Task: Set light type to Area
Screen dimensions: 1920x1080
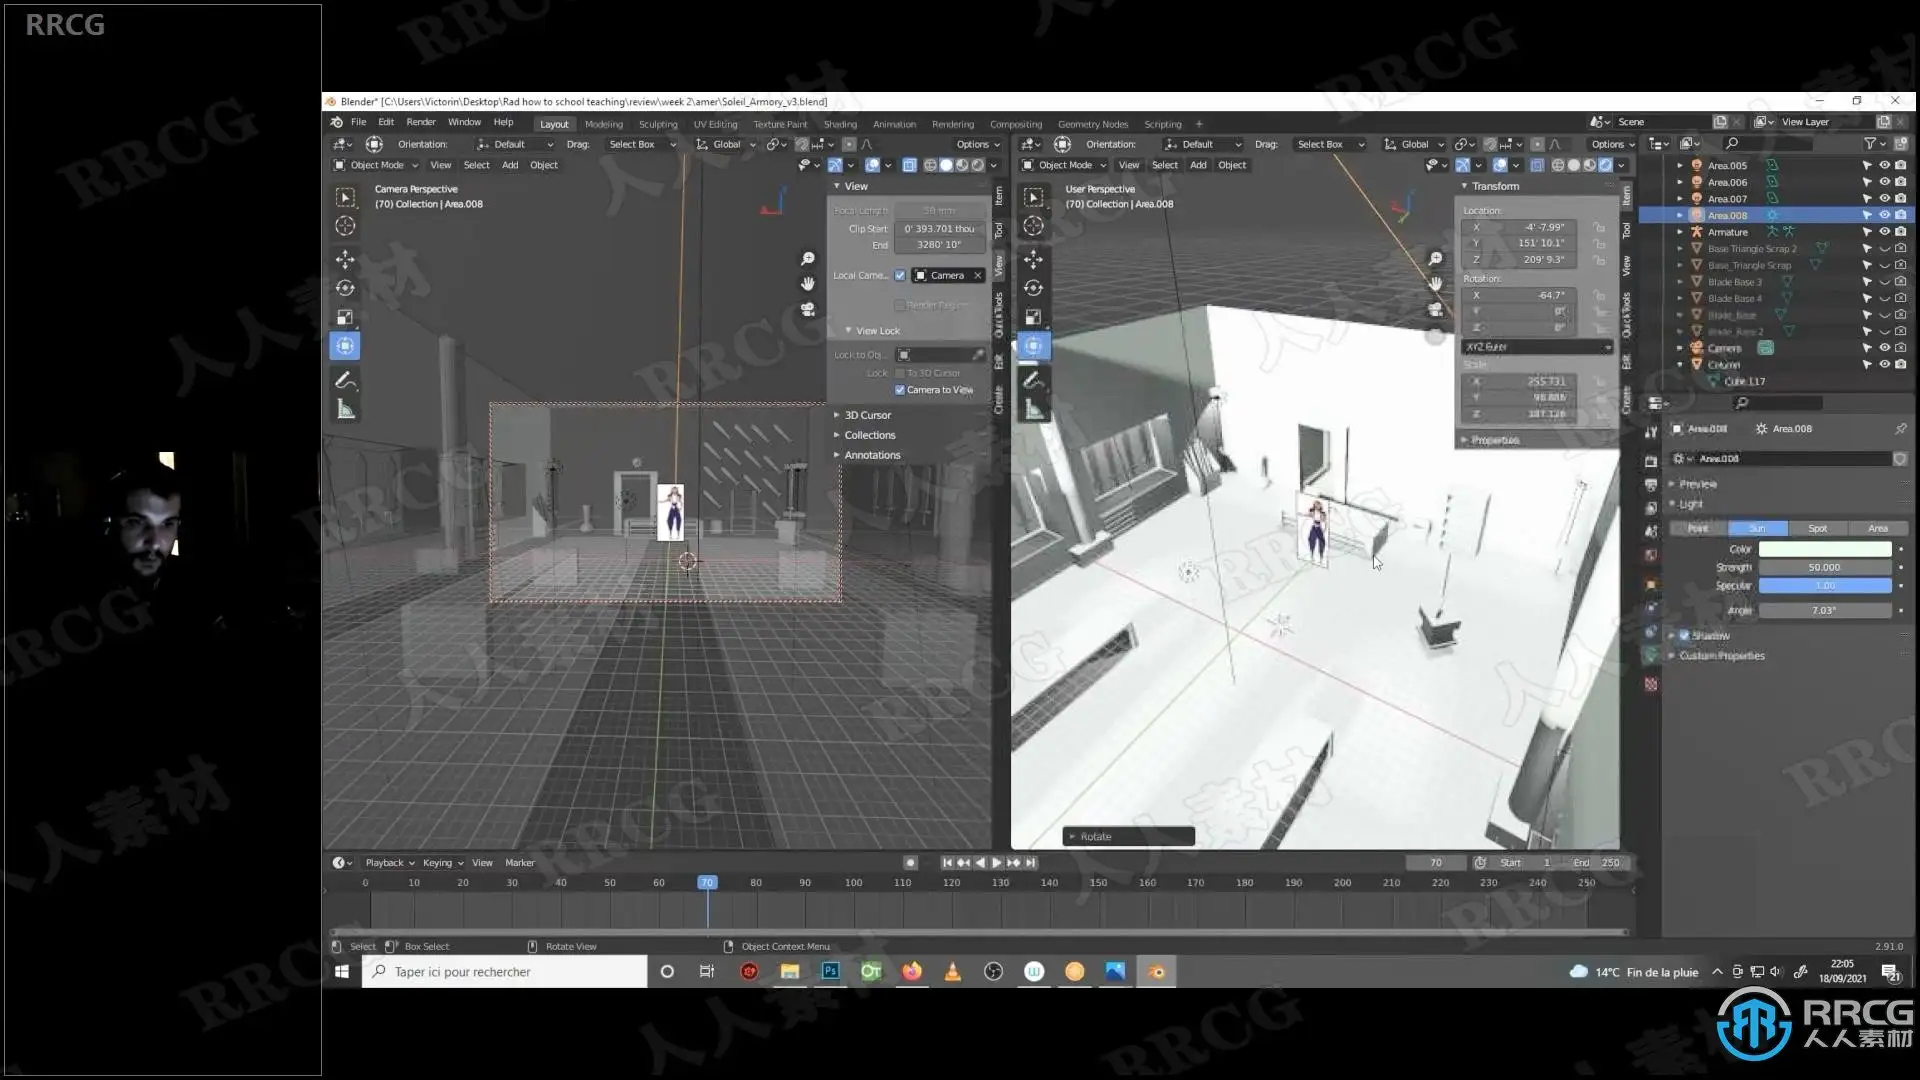Action: 1877,528
